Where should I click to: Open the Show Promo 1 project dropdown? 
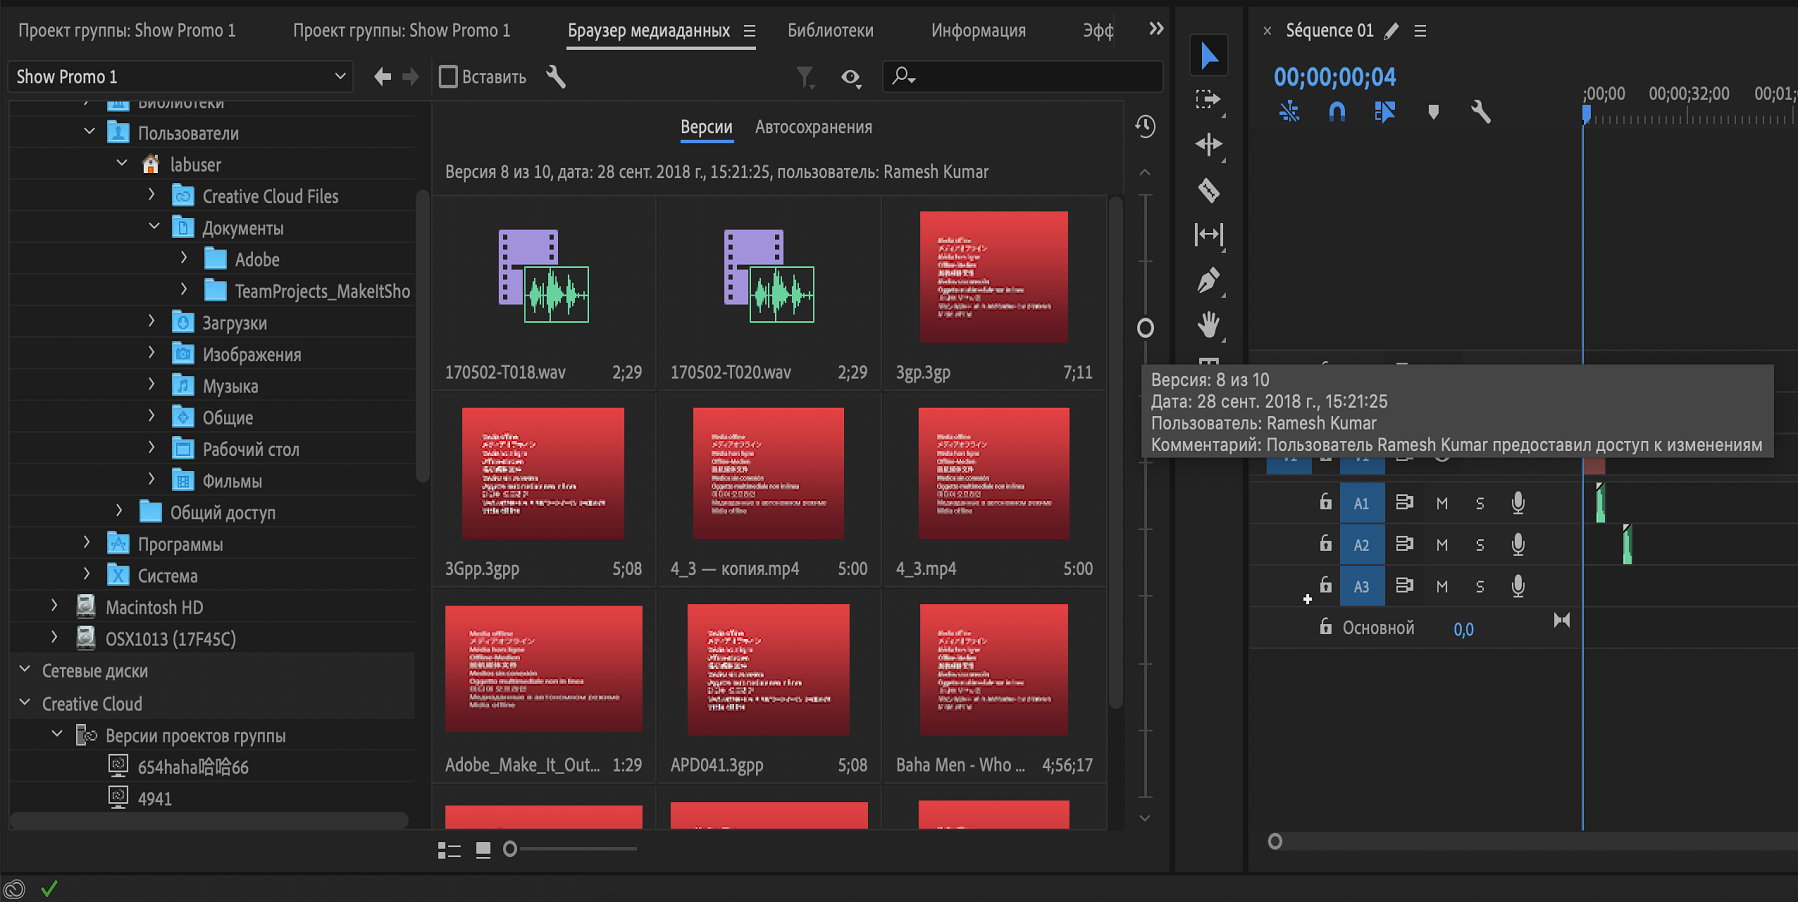click(x=181, y=77)
